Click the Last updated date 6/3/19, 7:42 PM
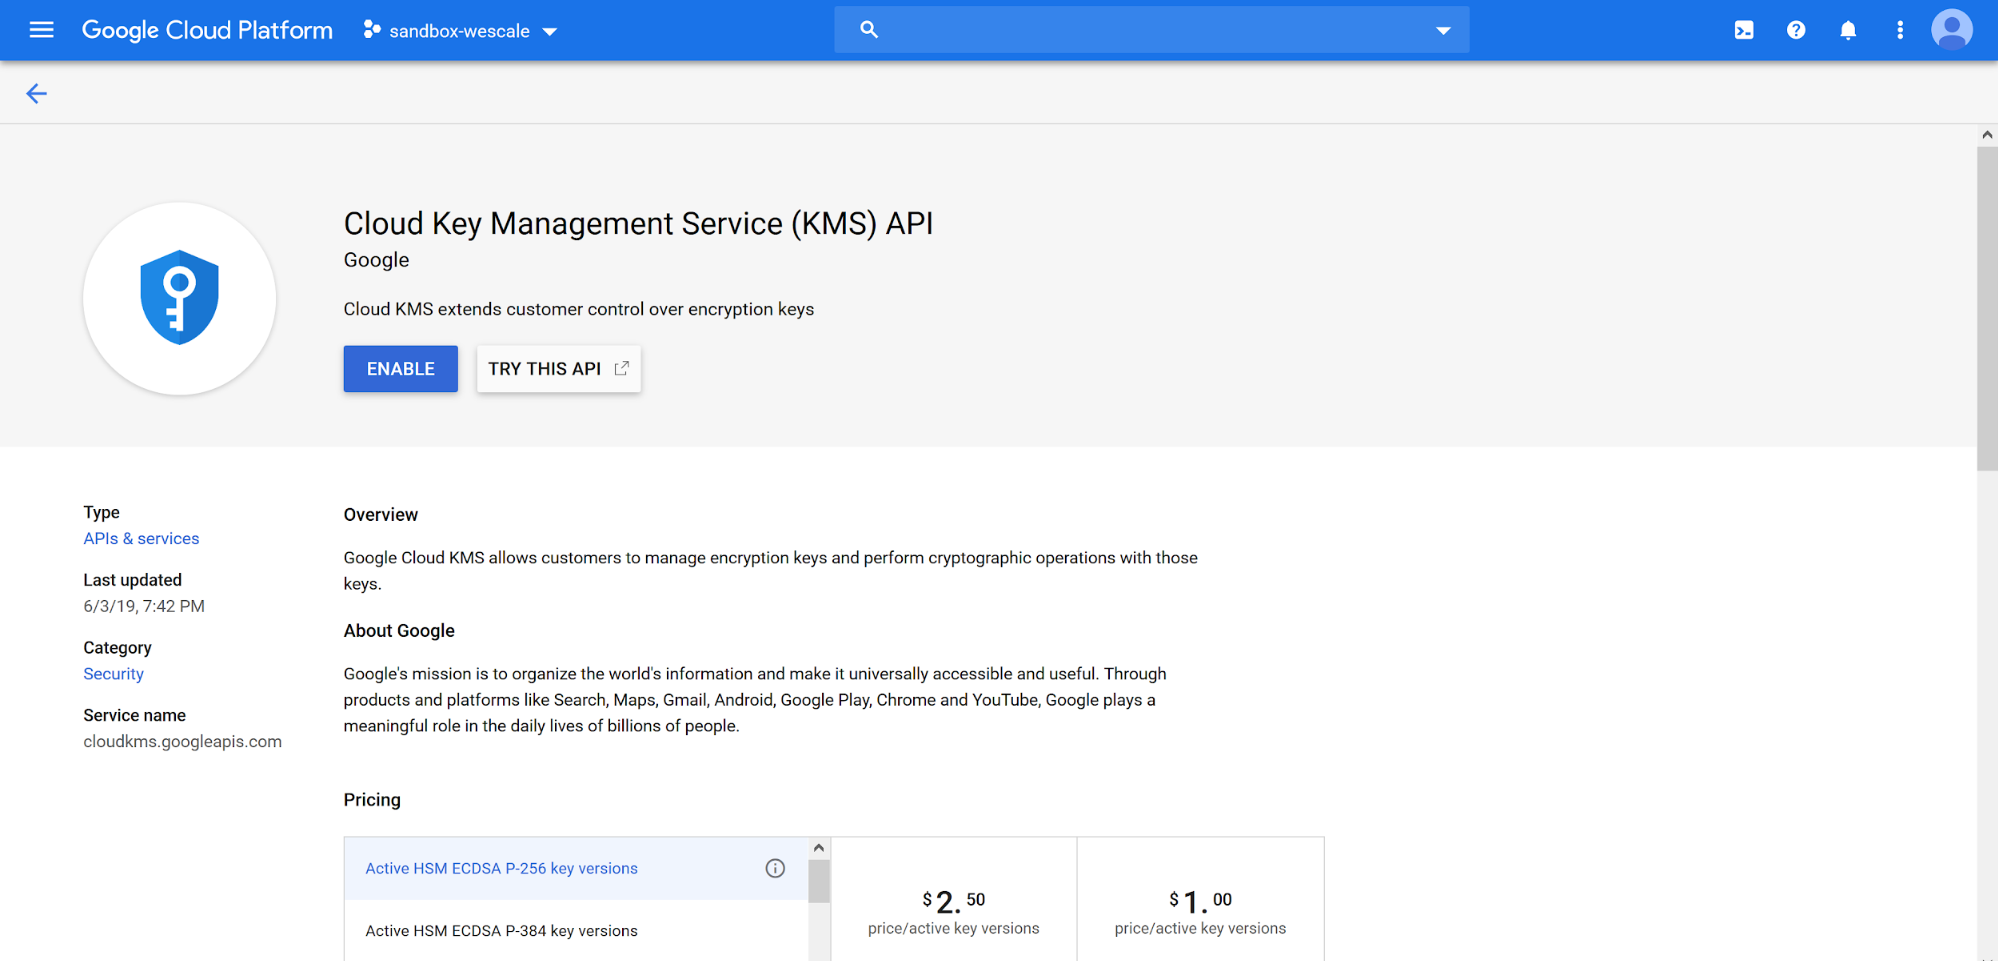The image size is (1998, 961). 144,606
